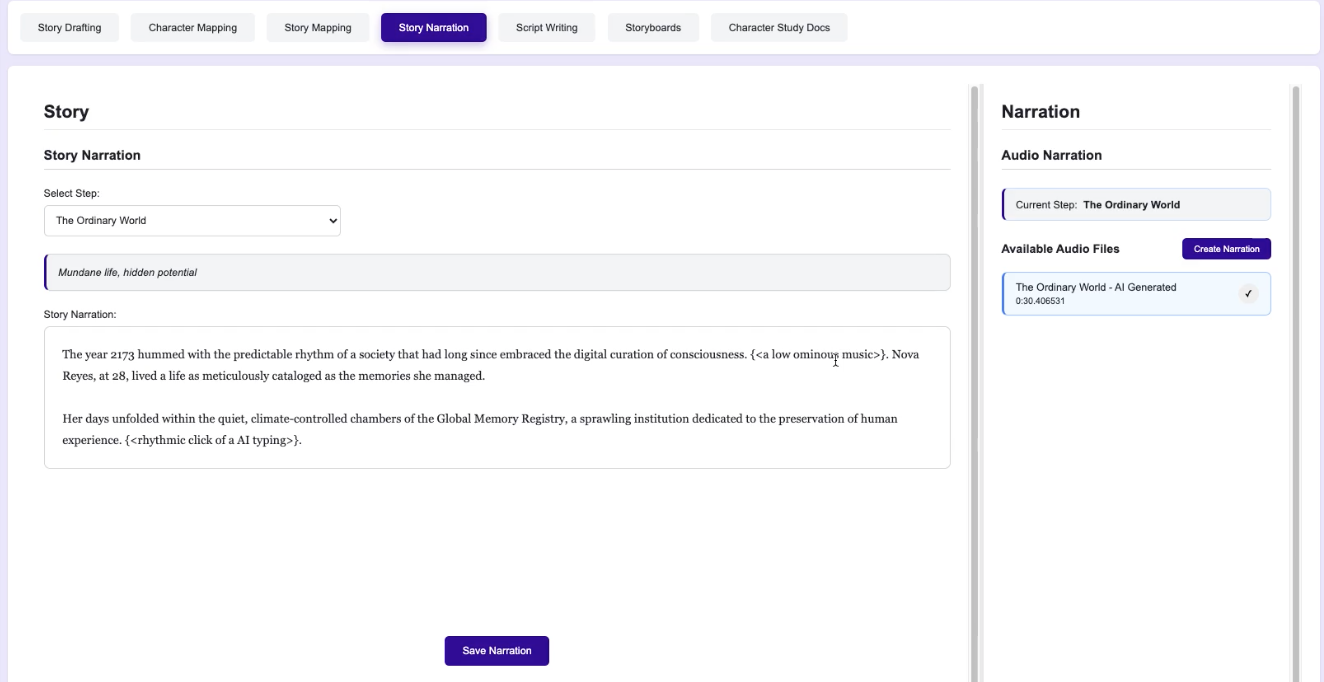Go to the Story Mapping tab
Viewport: 1324px width, 682px height.
pos(318,28)
